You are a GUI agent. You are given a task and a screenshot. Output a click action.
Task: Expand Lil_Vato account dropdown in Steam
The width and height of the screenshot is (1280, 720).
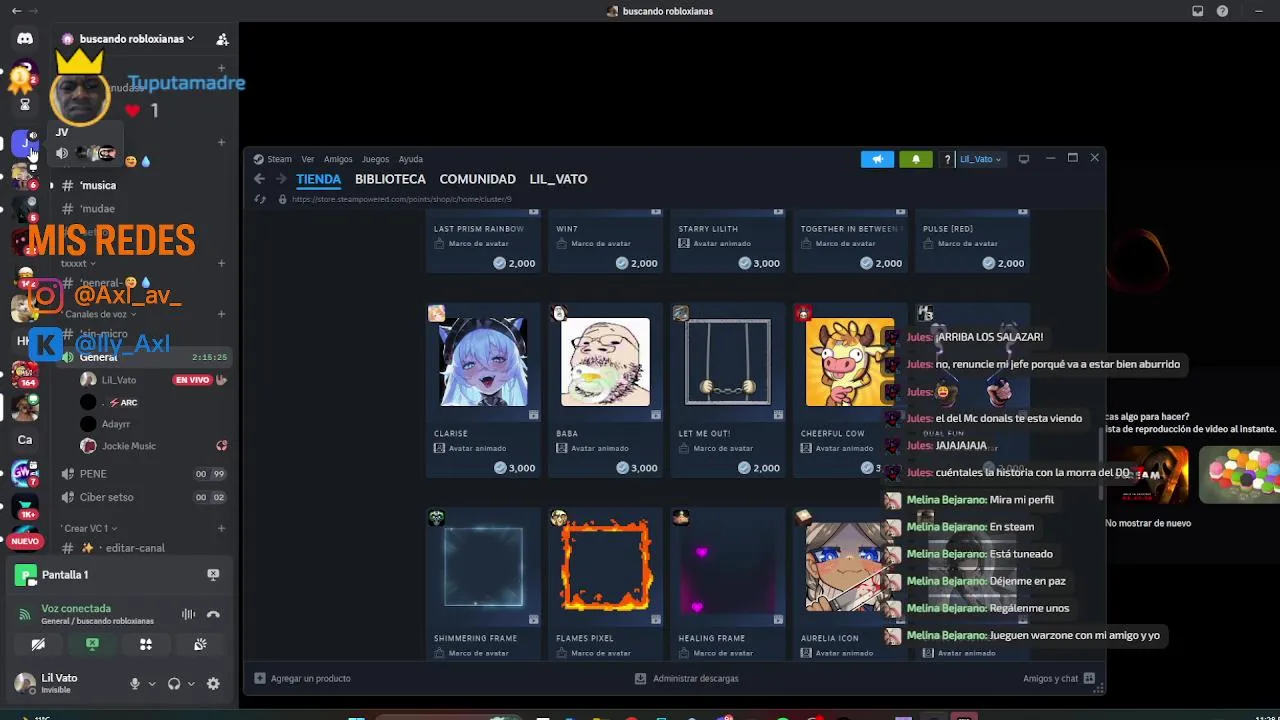980,159
